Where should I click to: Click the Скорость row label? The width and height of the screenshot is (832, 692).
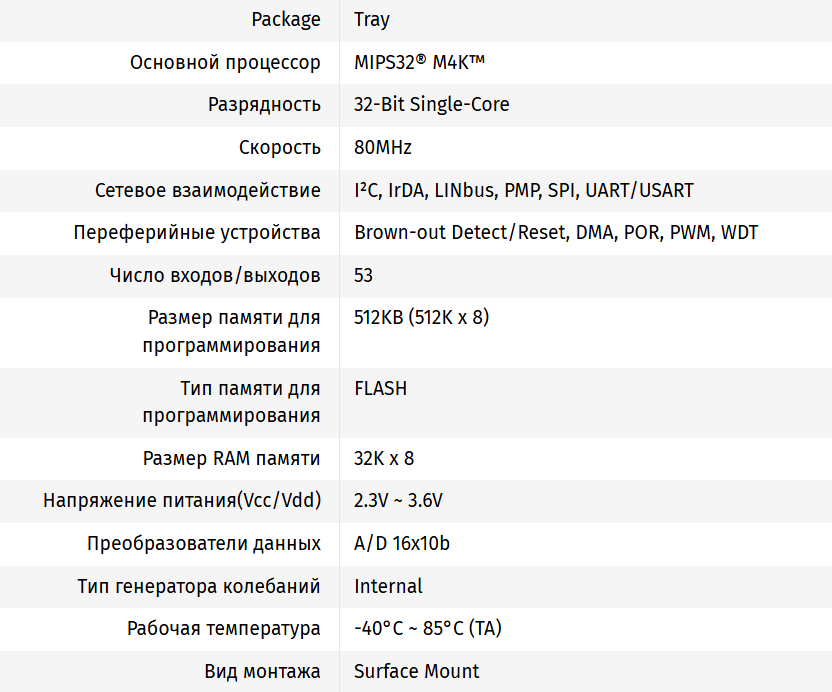pyautogui.click(x=280, y=148)
